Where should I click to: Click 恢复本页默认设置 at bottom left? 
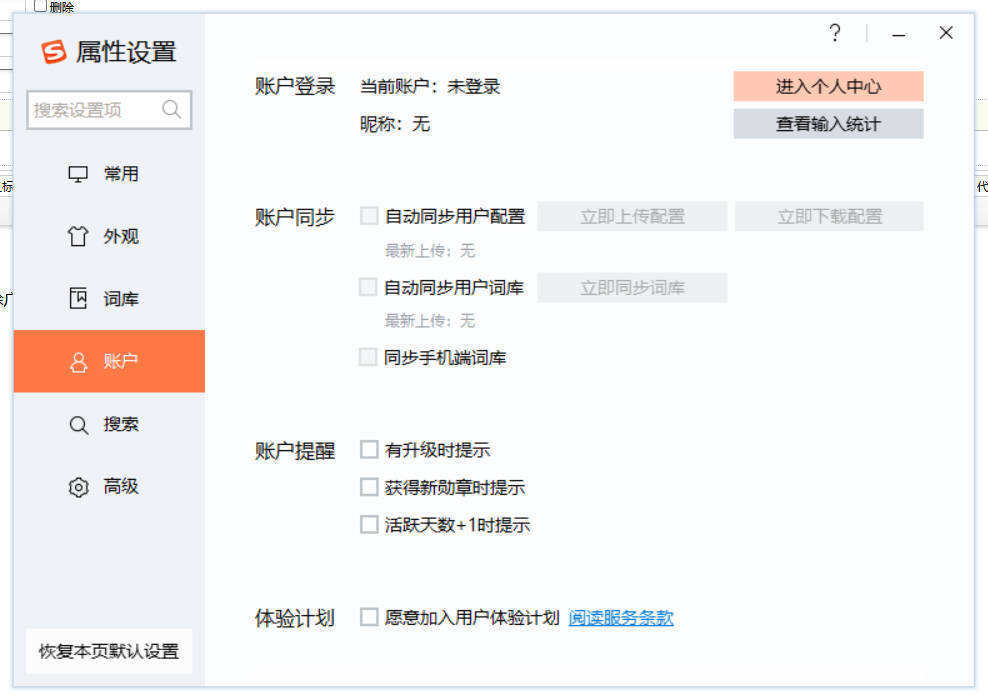pyautogui.click(x=108, y=651)
